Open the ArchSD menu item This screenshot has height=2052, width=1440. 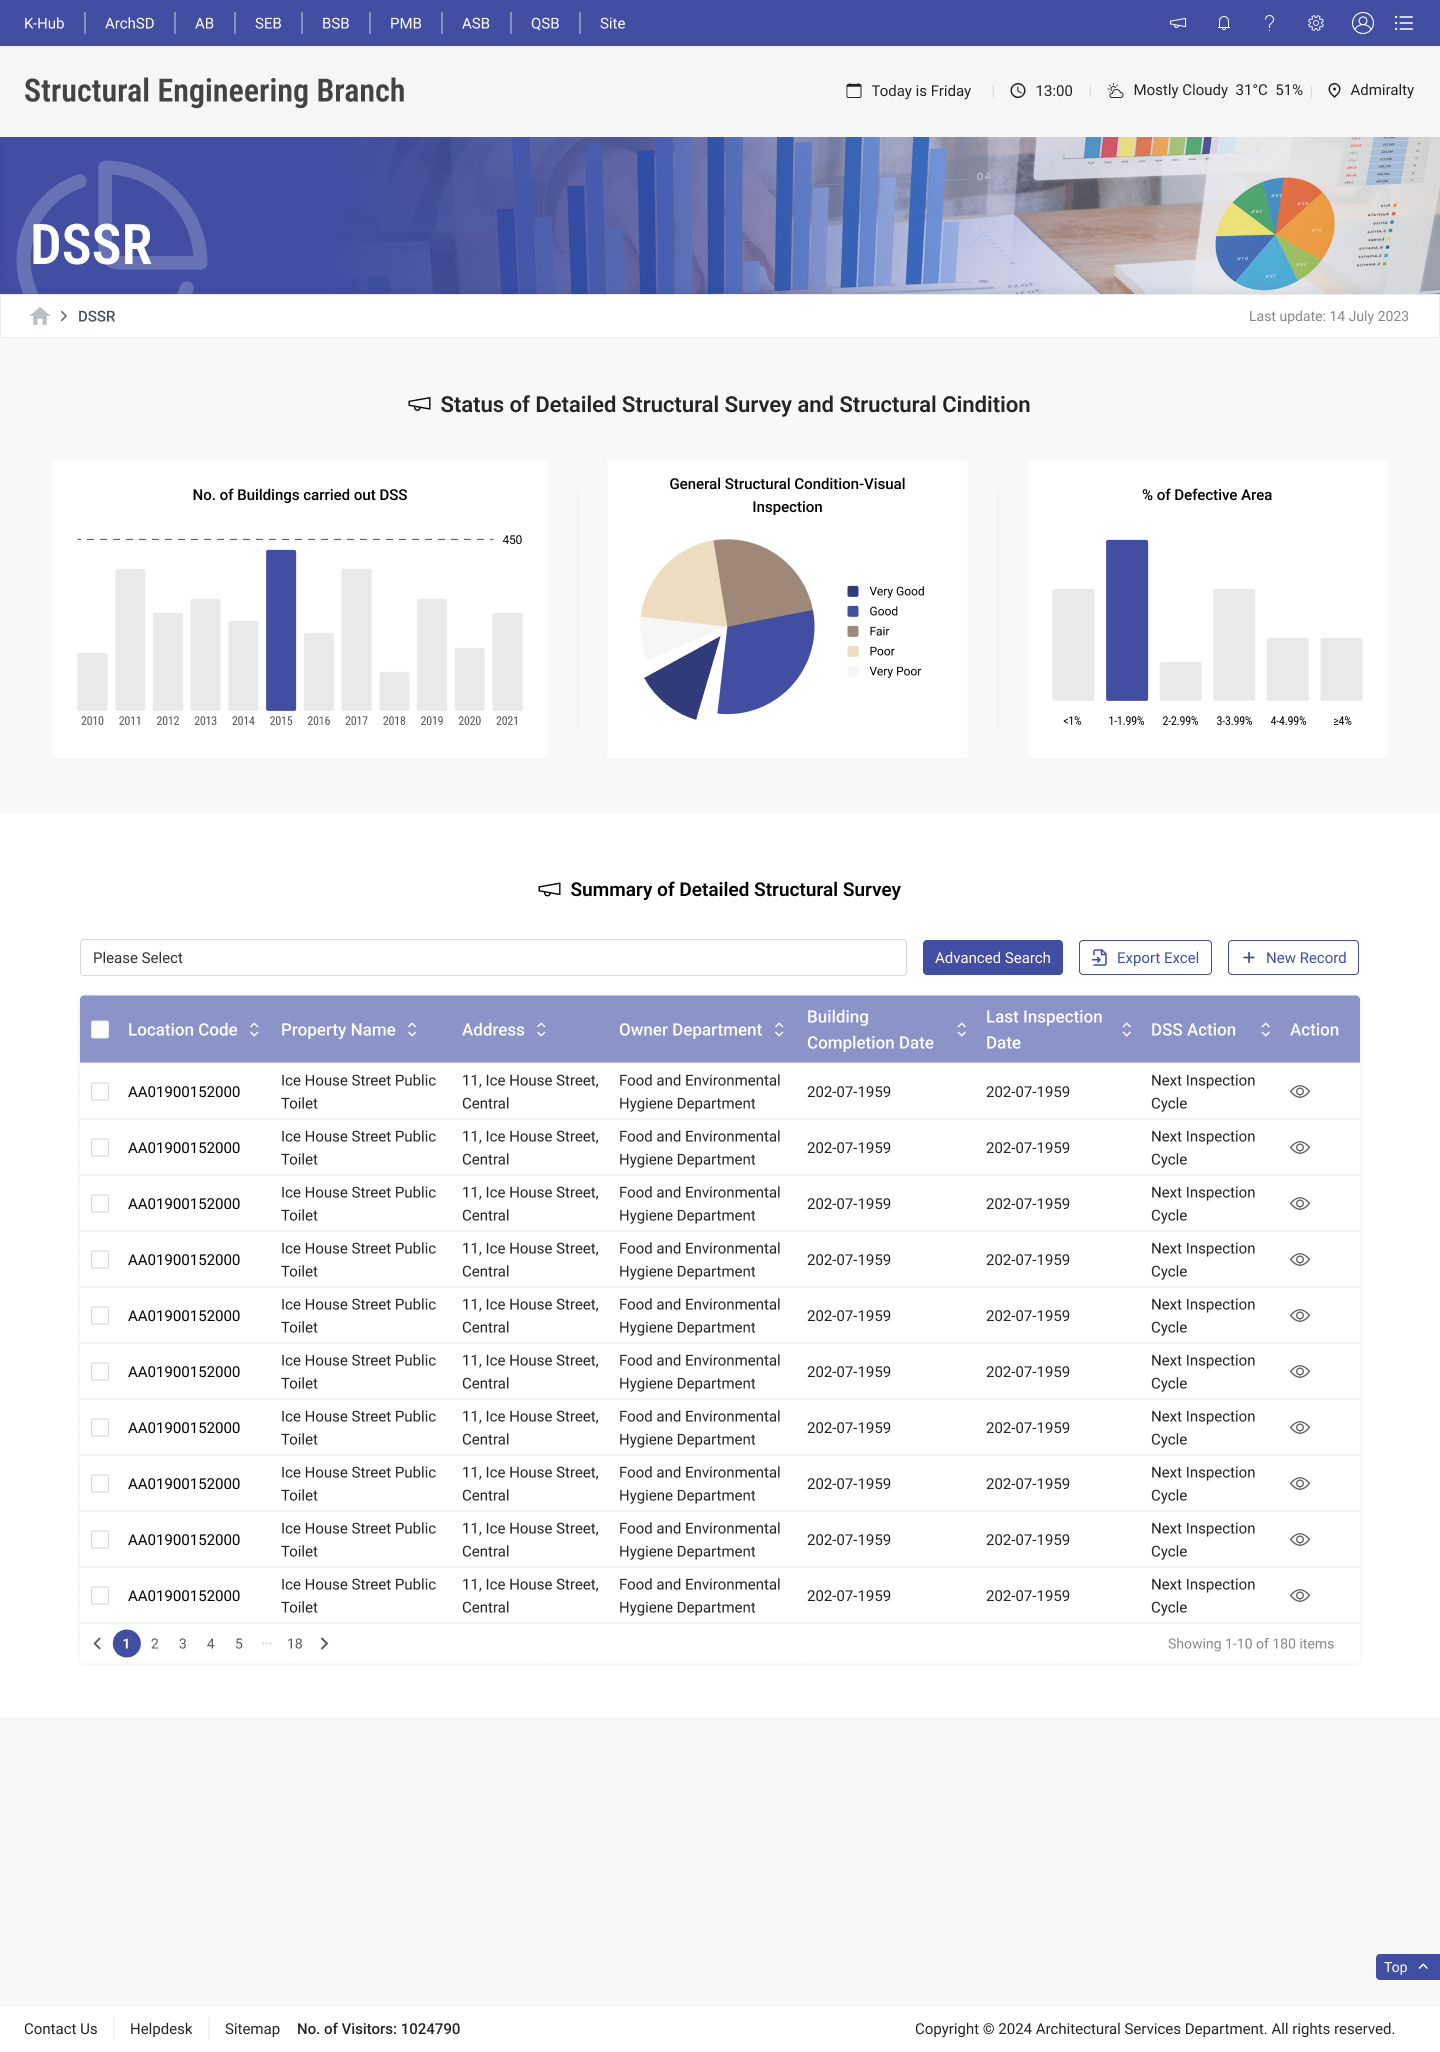tap(130, 23)
